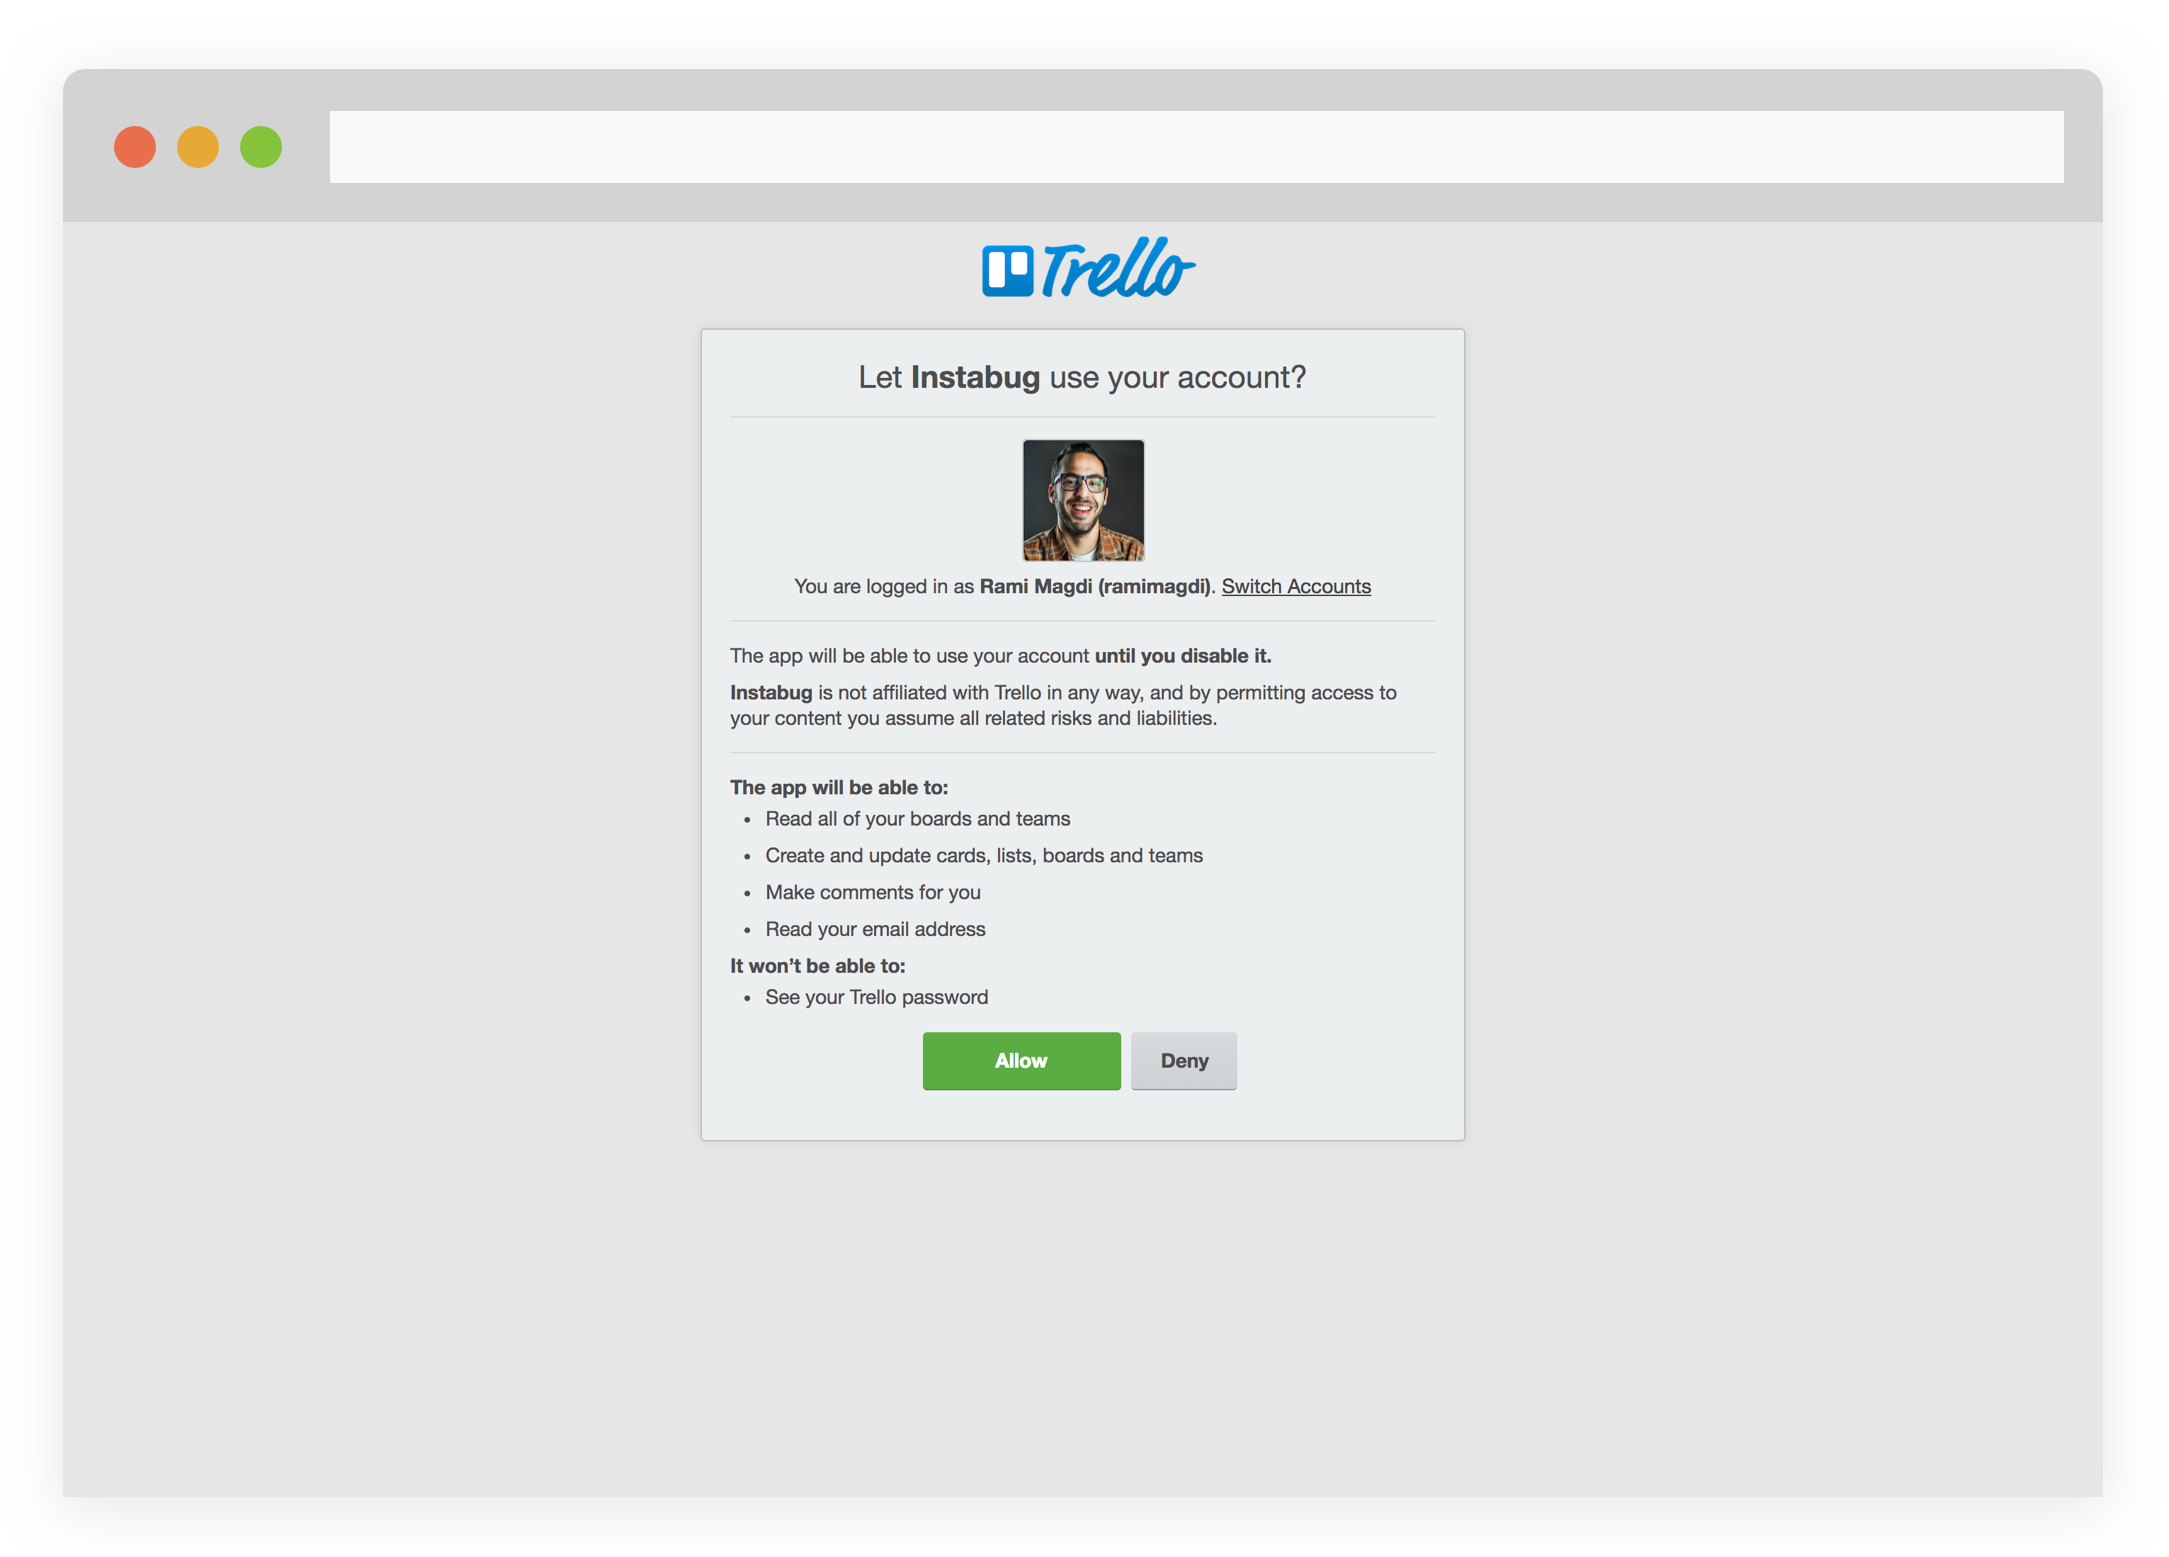Image resolution: width=2169 pixels, height=1557 pixels.
Task: Open the Switch Accounts link
Action: pyautogui.click(x=1296, y=586)
